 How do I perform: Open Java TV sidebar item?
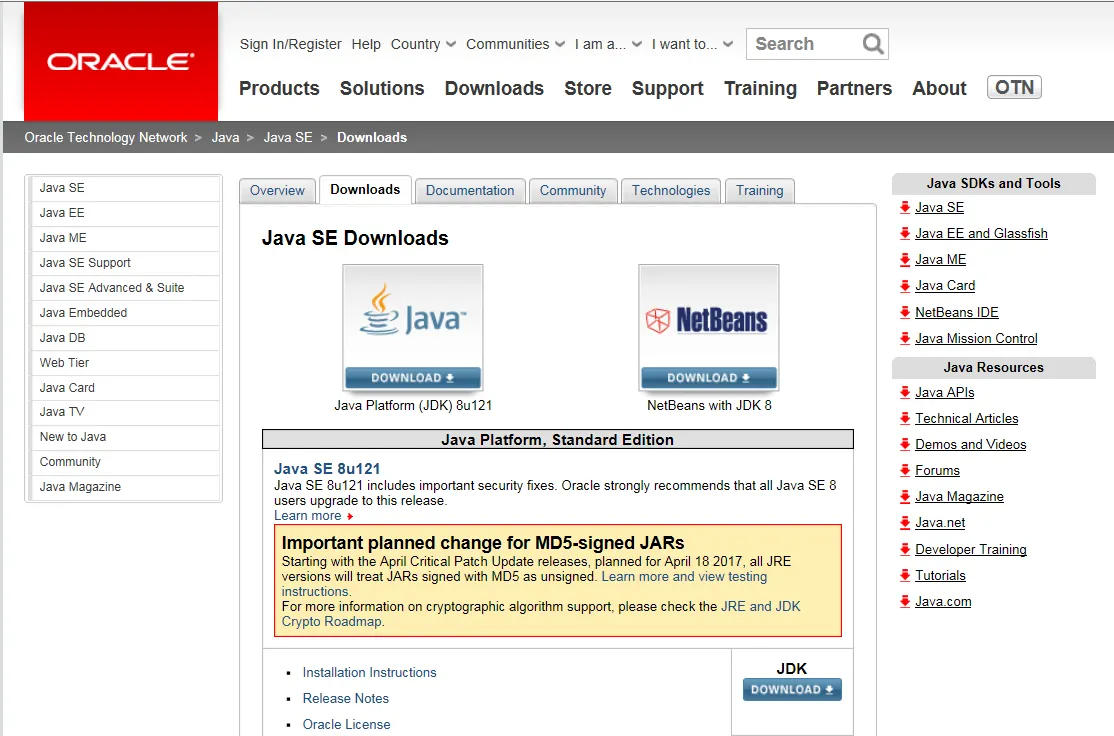click(x=125, y=412)
